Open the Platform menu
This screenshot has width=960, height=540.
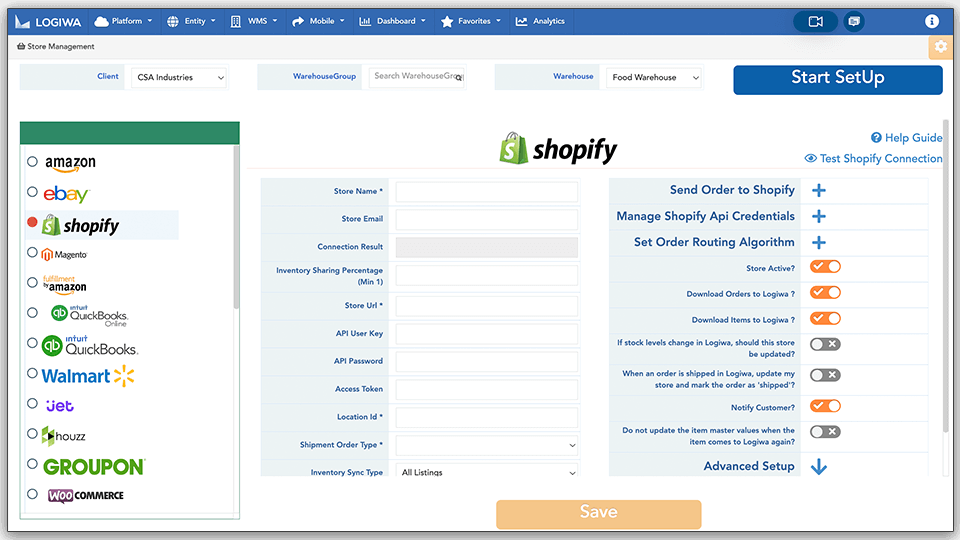123,21
